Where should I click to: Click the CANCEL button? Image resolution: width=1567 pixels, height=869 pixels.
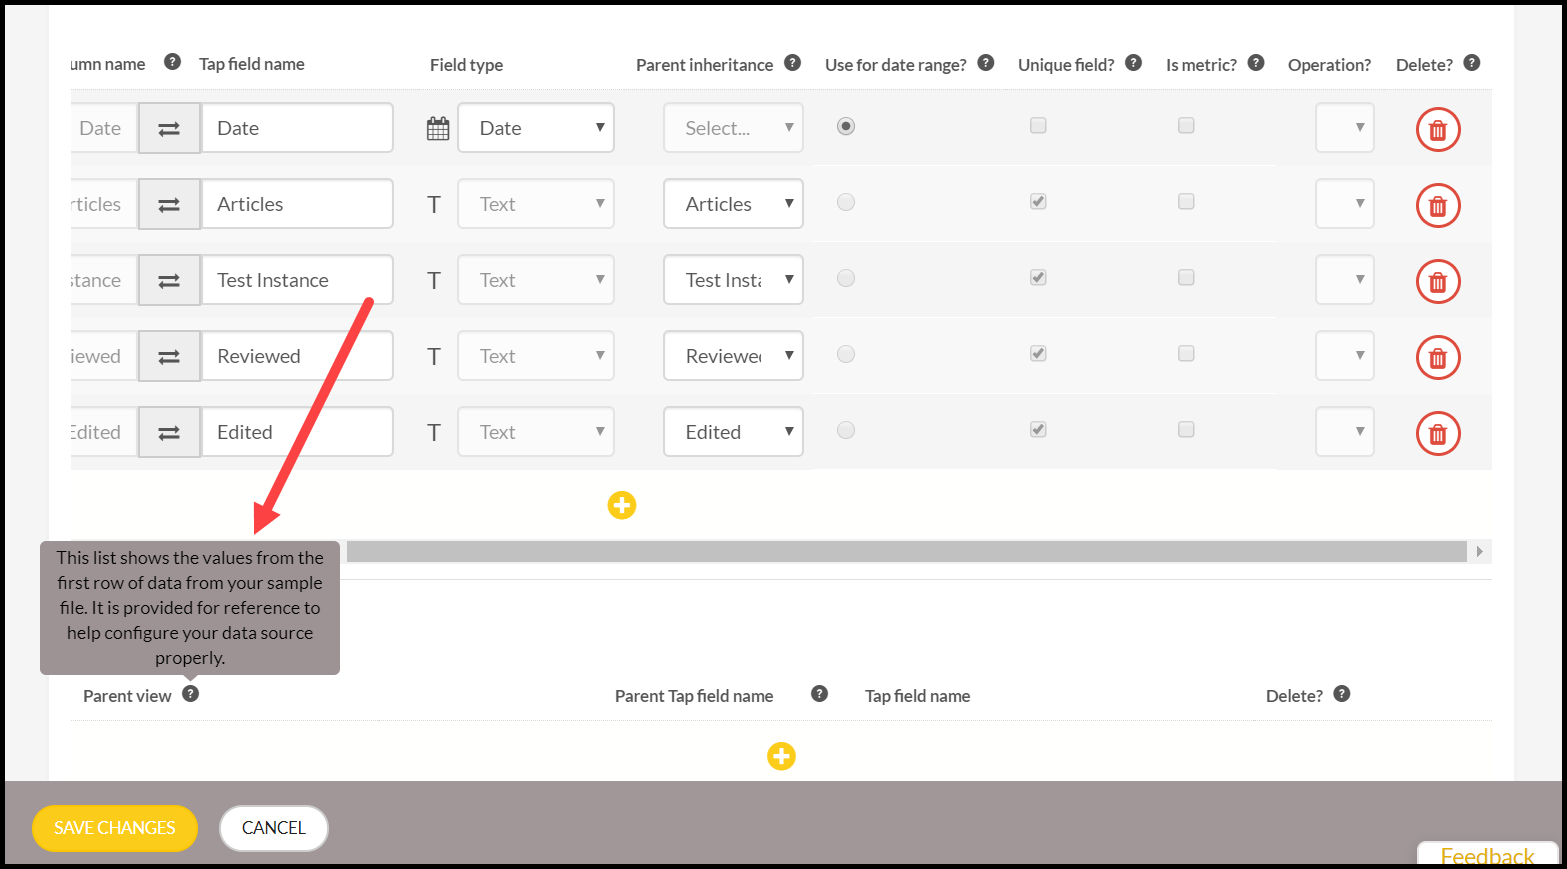coord(274,828)
